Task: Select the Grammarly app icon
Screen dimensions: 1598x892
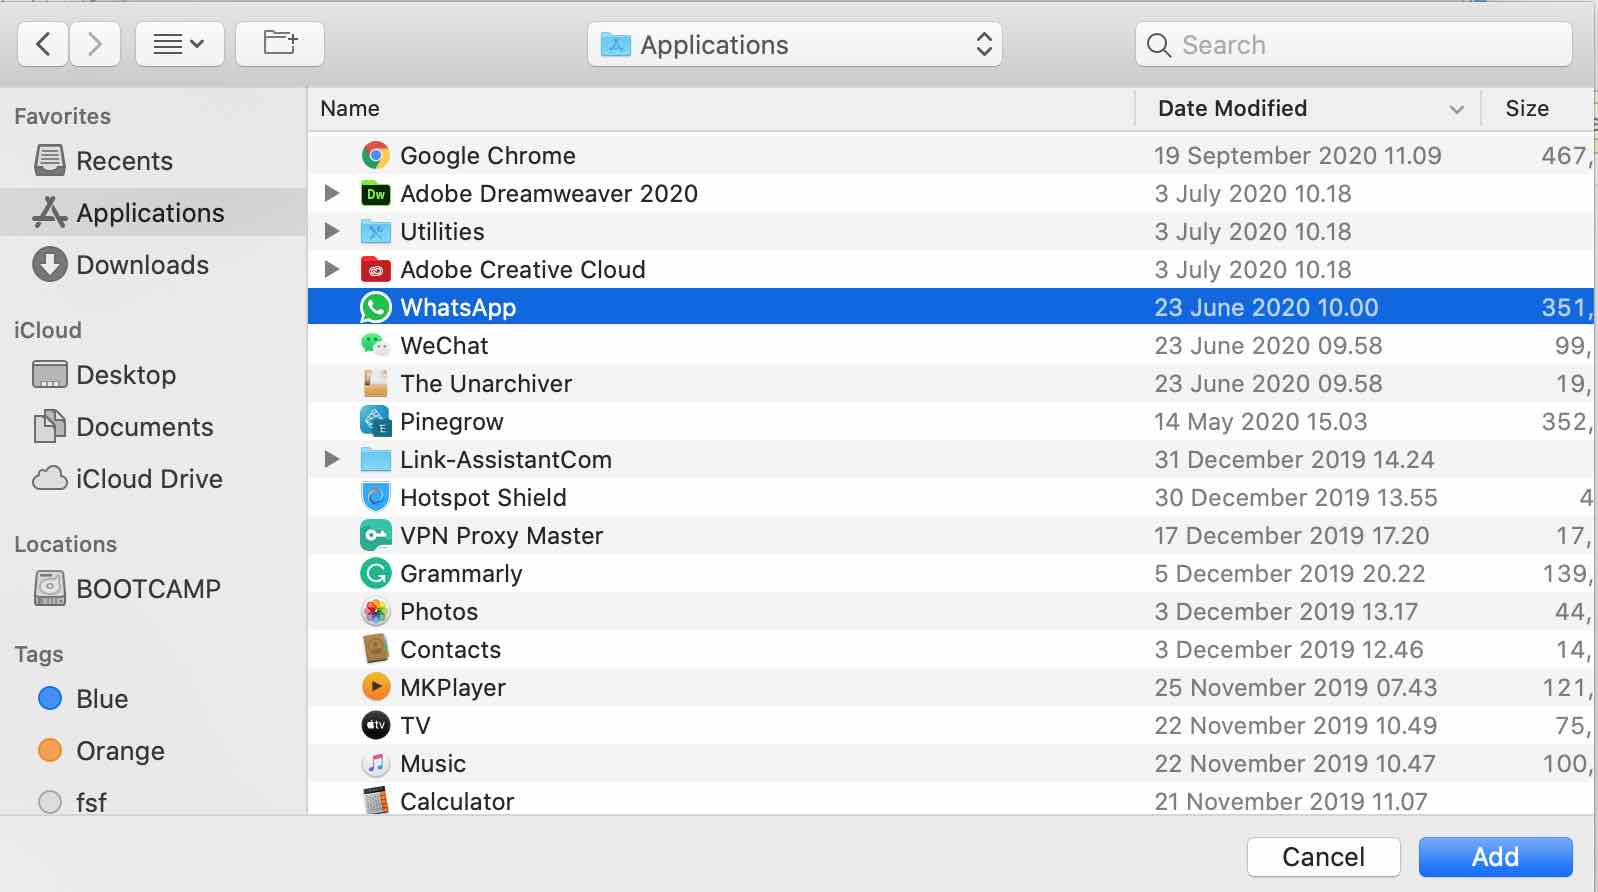Action: click(376, 573)
